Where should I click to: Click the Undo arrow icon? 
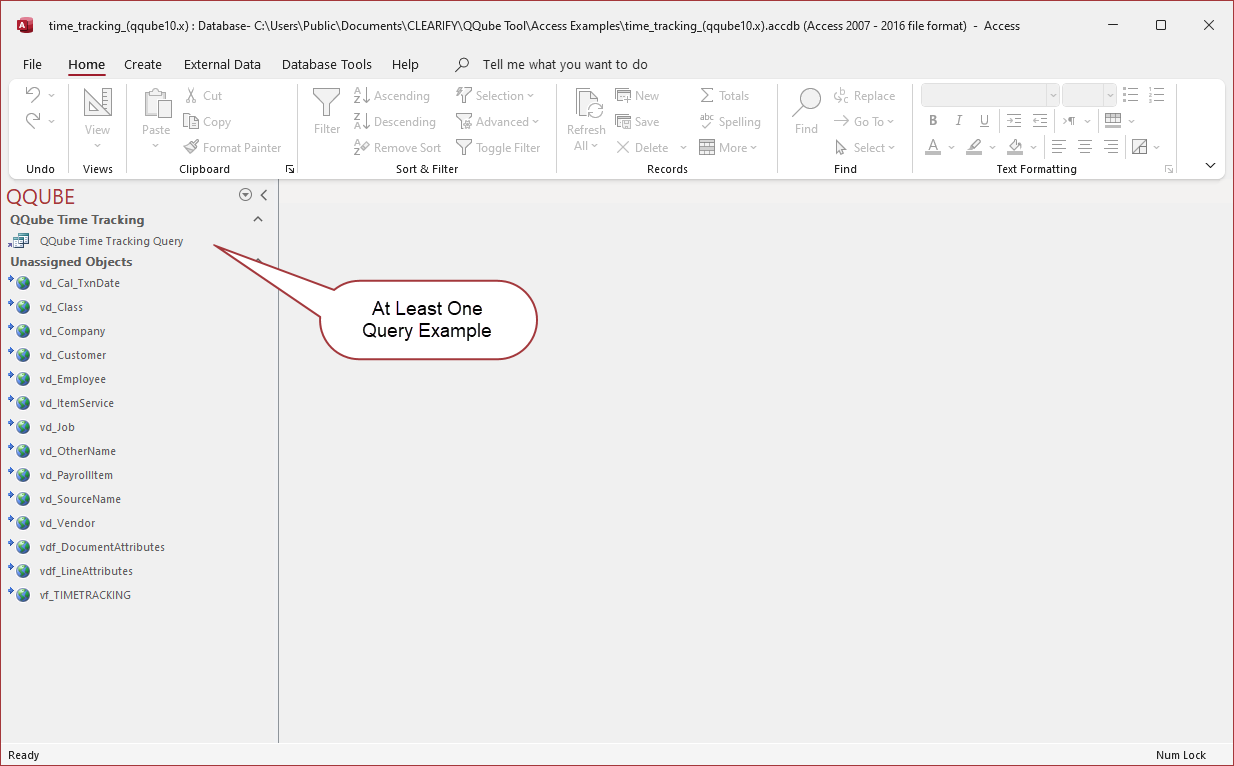point(33,95)
